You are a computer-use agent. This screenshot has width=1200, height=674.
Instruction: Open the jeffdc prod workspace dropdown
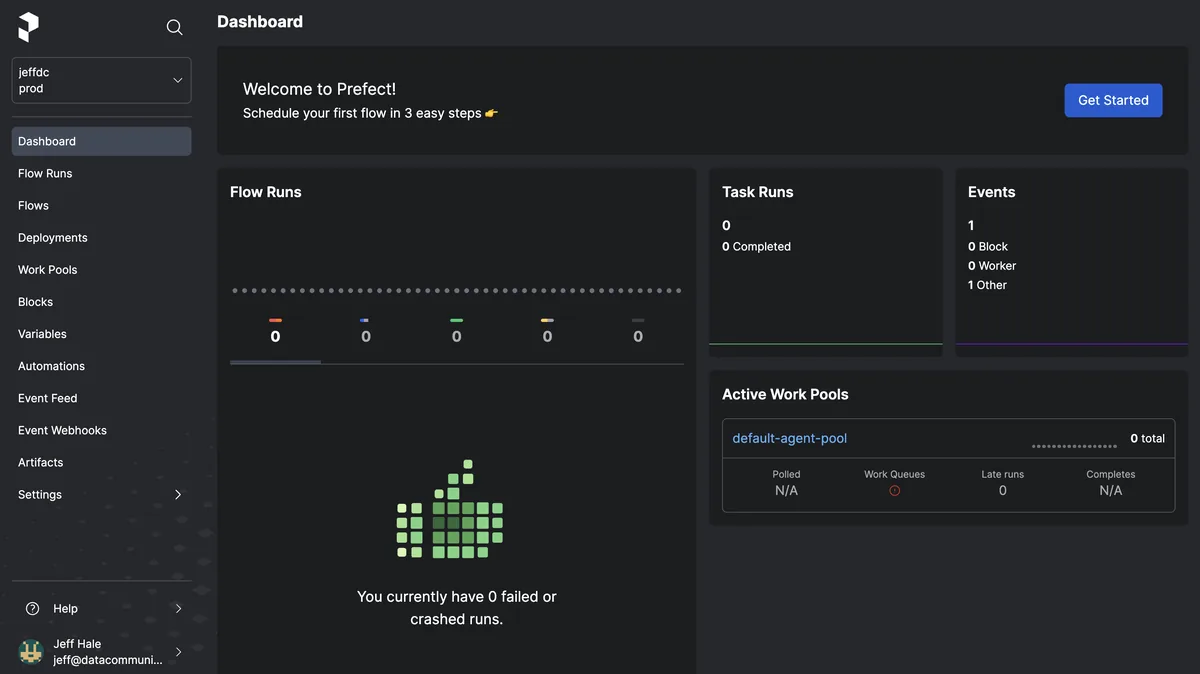[x=101, y=80]
